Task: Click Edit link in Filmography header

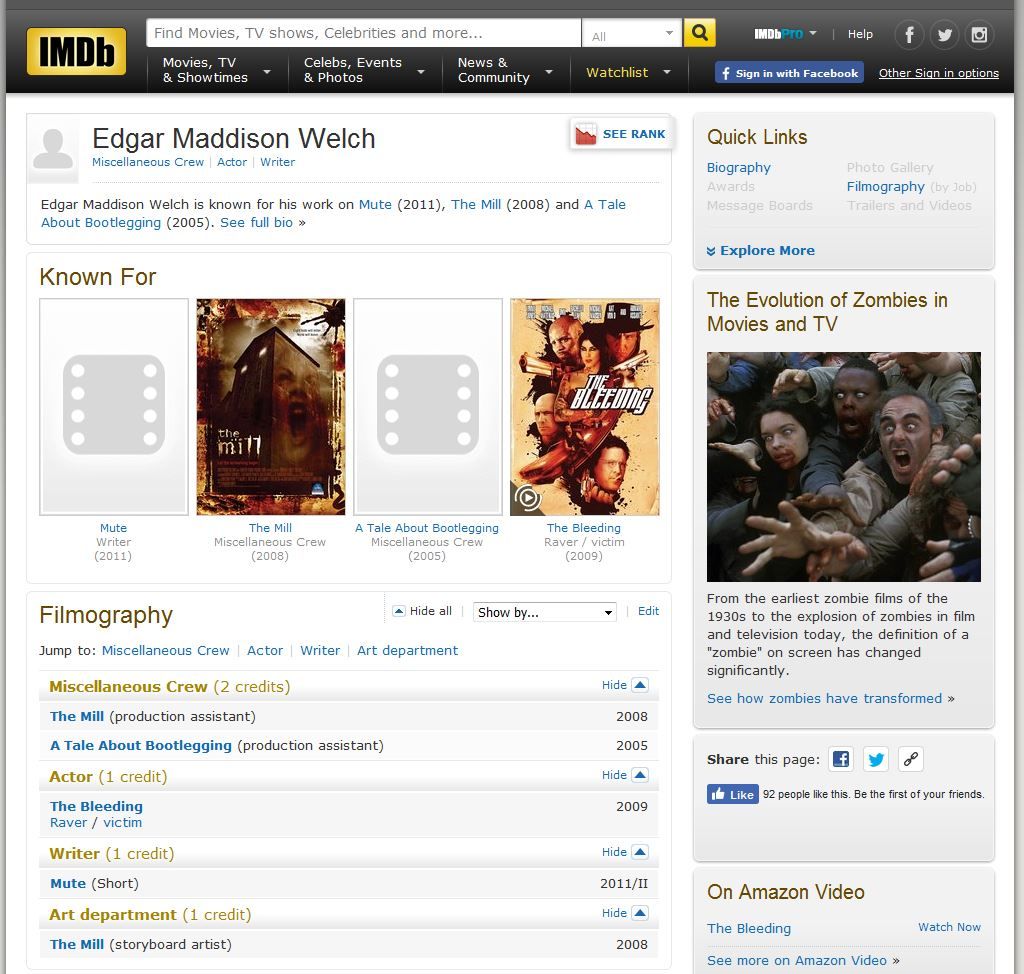Action: [648, 611]
